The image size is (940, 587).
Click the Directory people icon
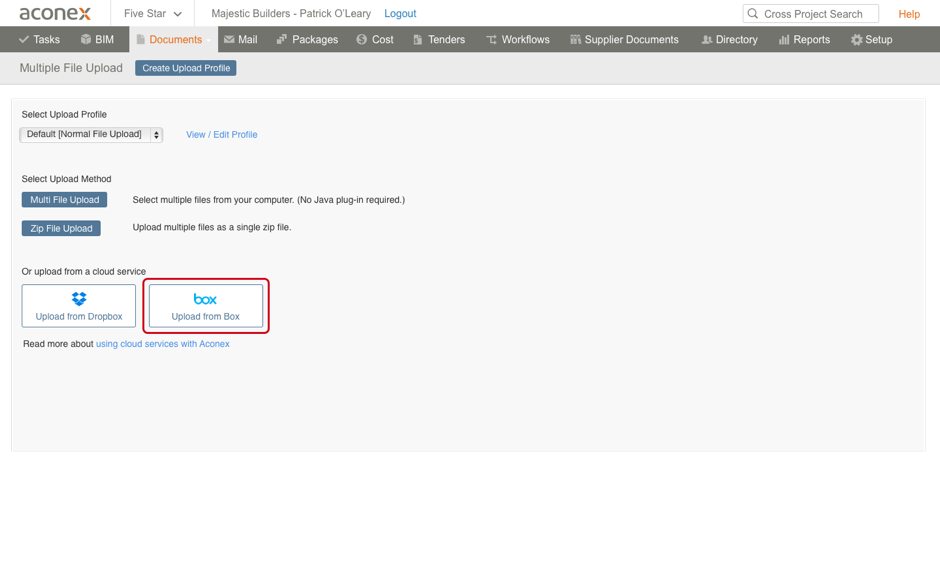coord(707,40)
